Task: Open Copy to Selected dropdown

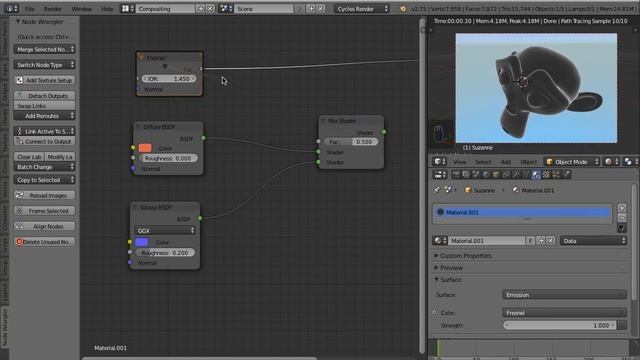Action: tap(44, 180)
